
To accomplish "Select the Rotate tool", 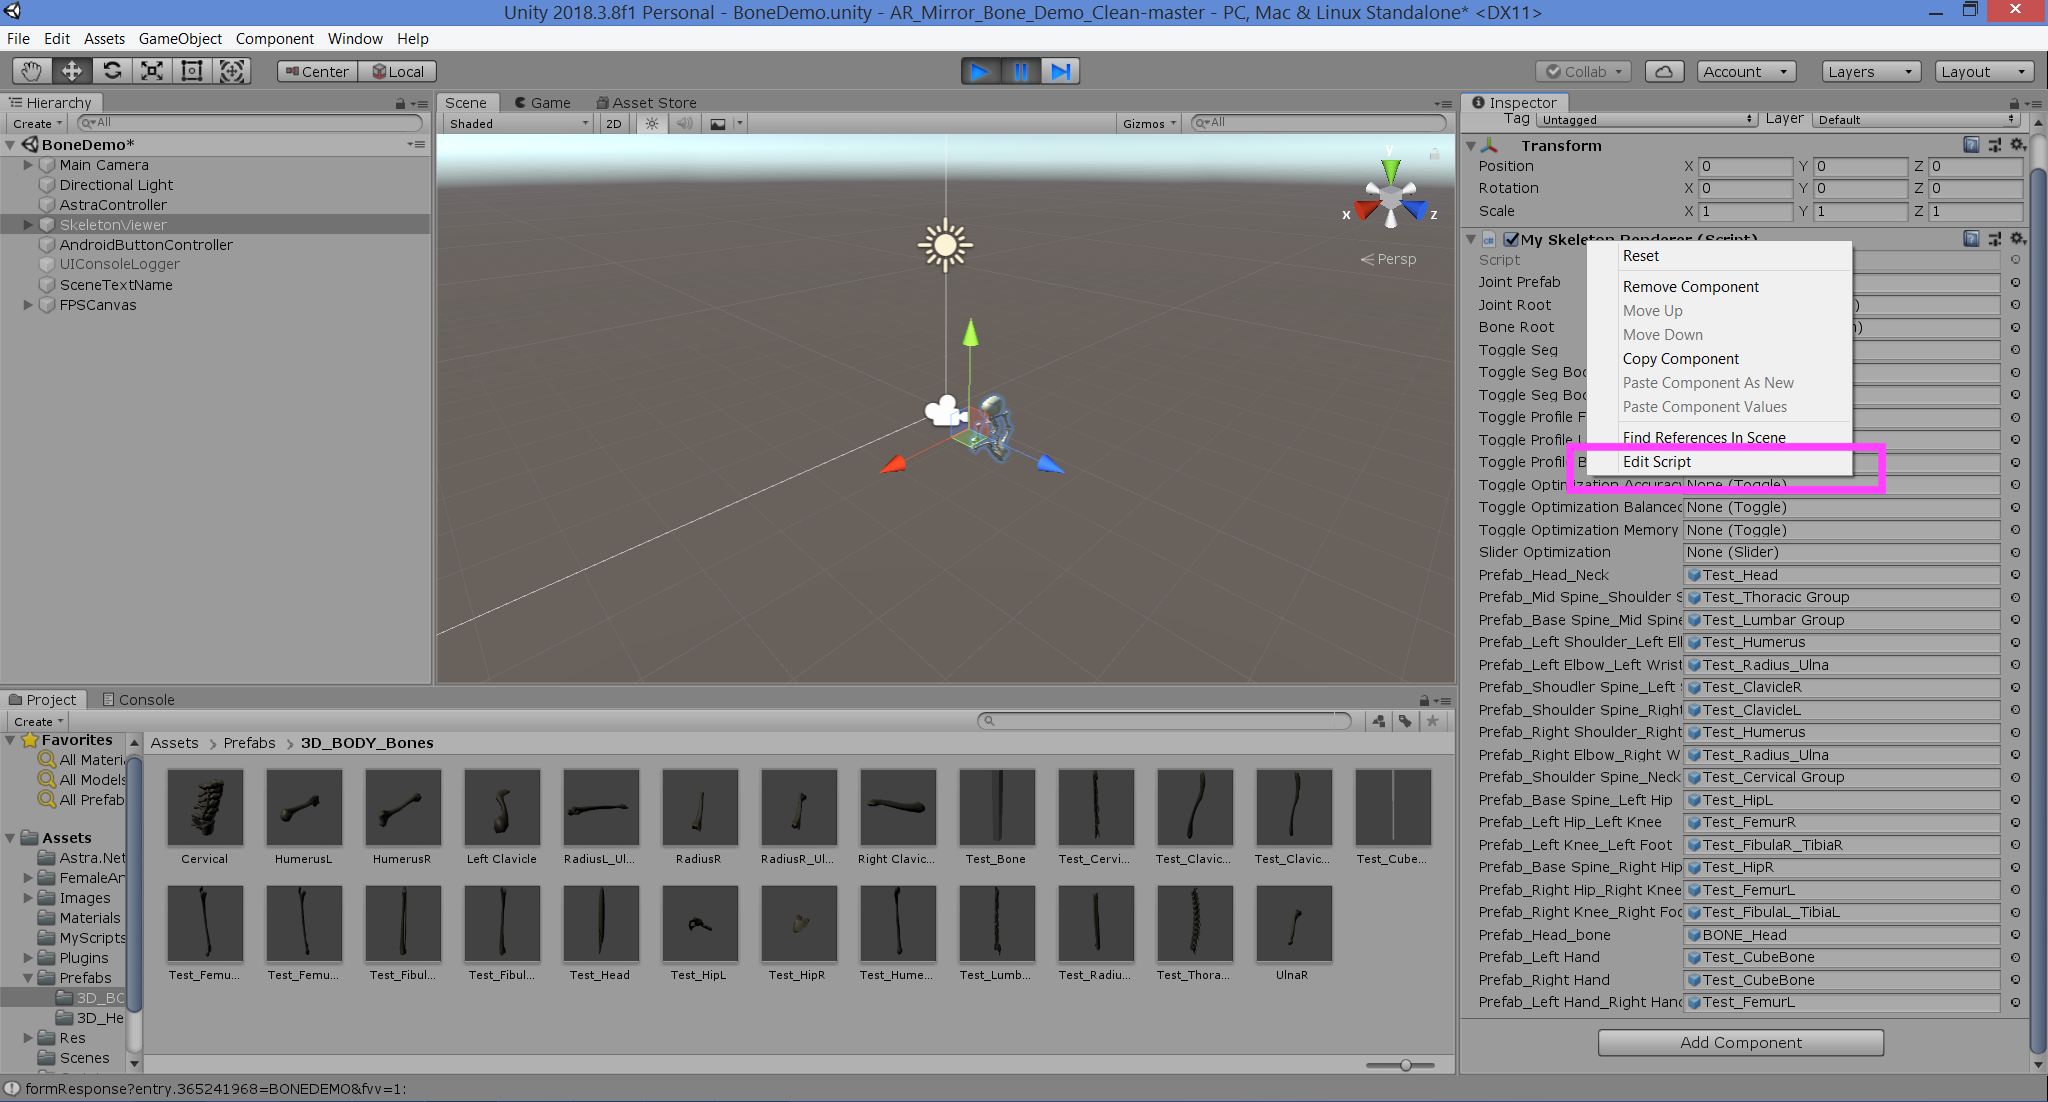I will (x=112, y=71).
